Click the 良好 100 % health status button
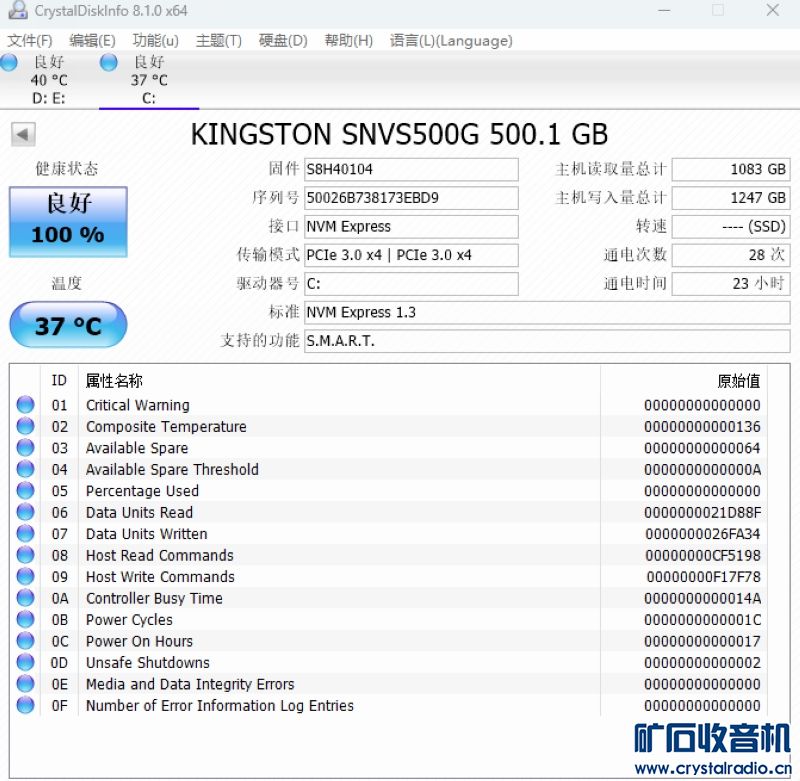This screenshot has height=781, width=800. (68, 221)
